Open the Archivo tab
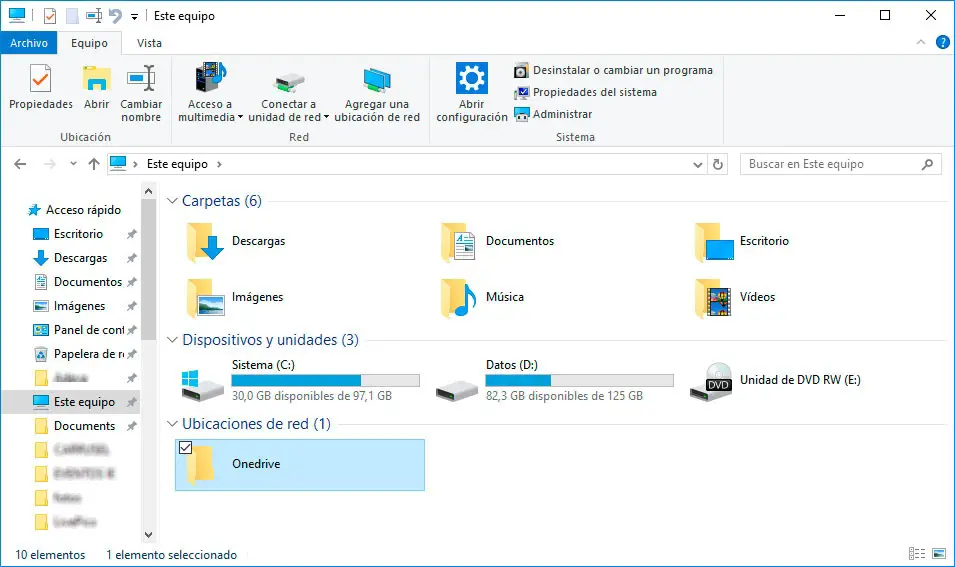This screenshot has width=955, height=567. (29, 43)
